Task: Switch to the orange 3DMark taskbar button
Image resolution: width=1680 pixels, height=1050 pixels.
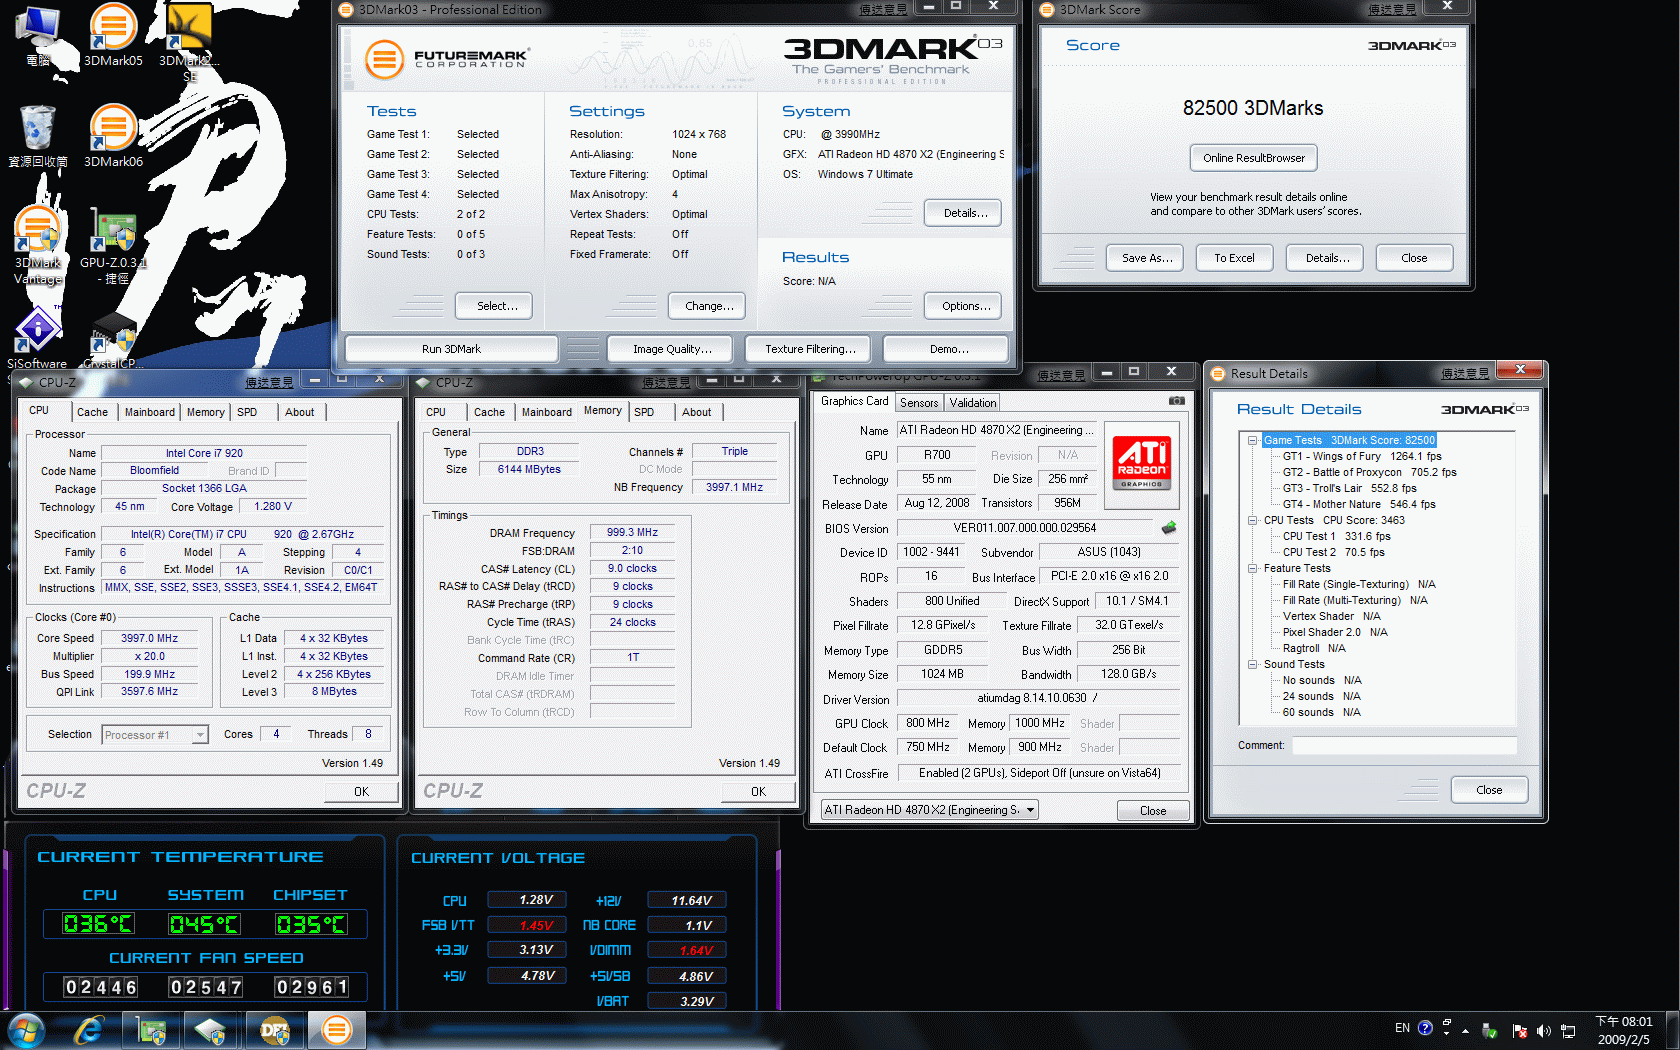Action: (337, 1030)
